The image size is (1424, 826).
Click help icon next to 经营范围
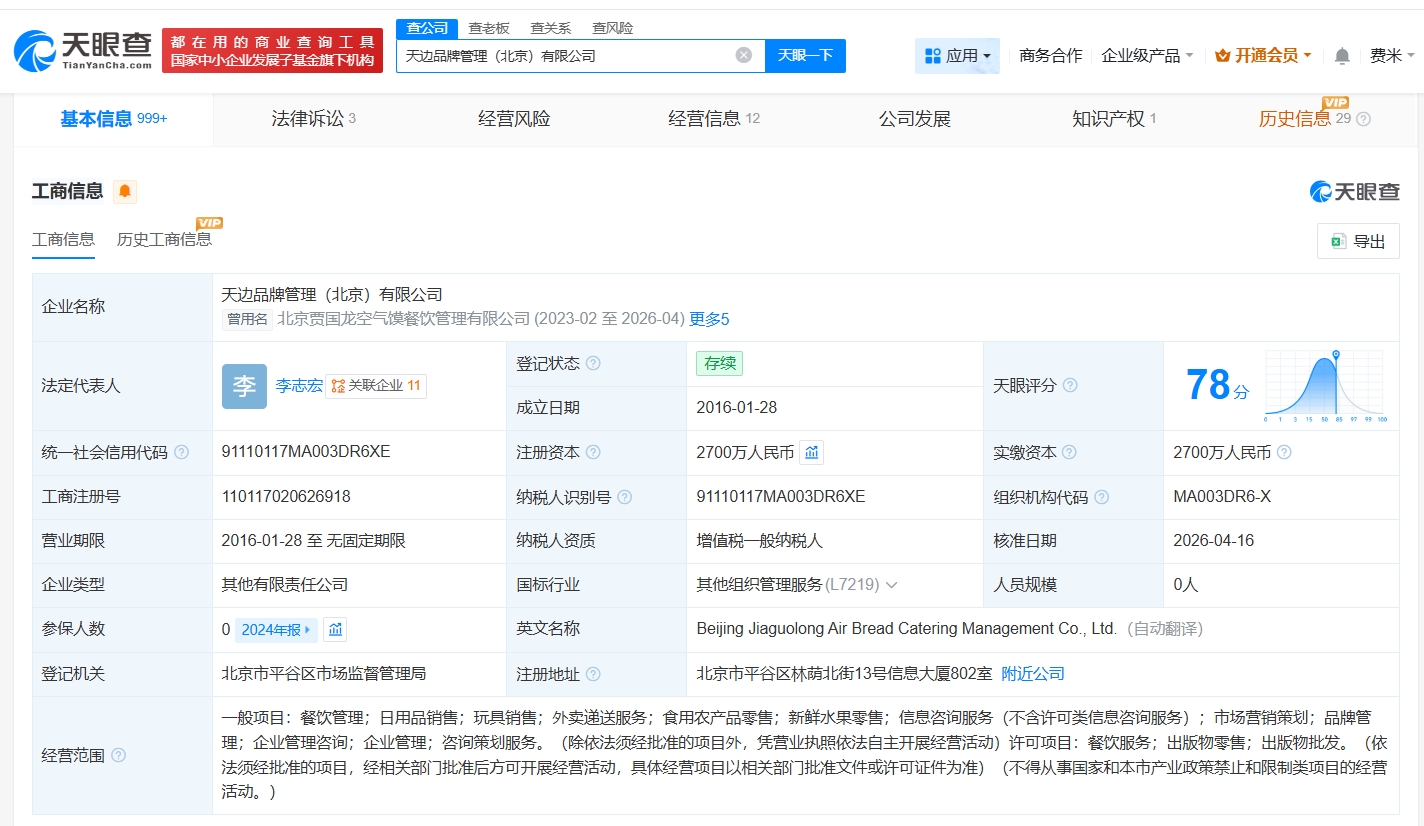(x=119, y=755)
